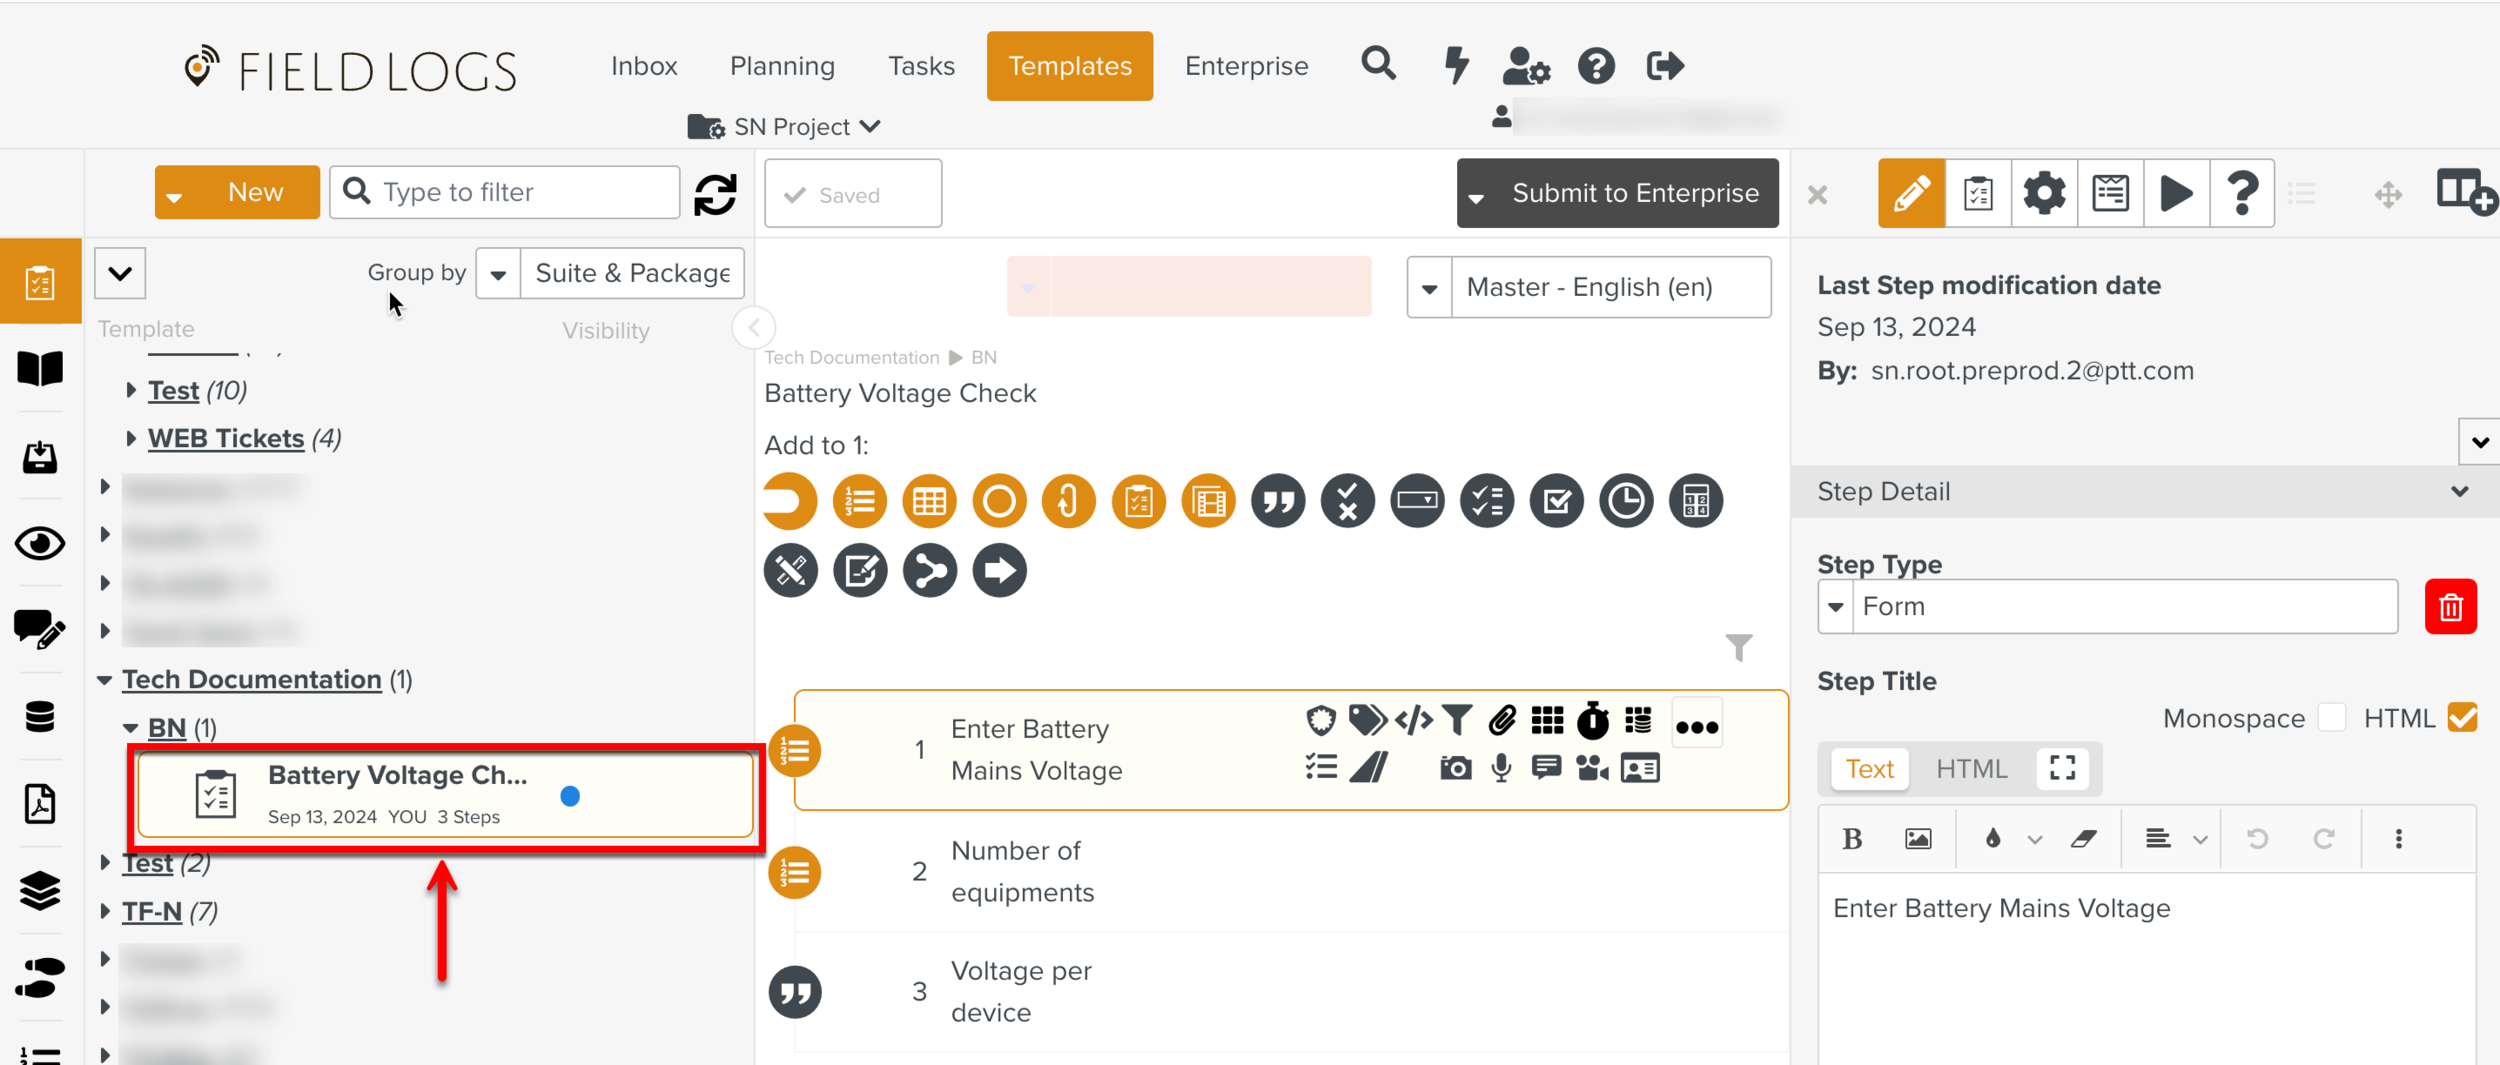This screenshot has width=2500, height=1065.
Task: Open the settings gear in right toolbar
Action: tap(2044, 193)
